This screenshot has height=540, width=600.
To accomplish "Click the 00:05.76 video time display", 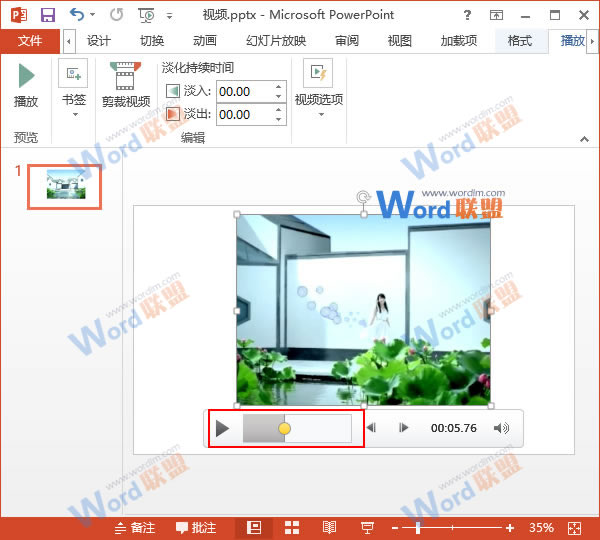I will click(x=454, y=428).
